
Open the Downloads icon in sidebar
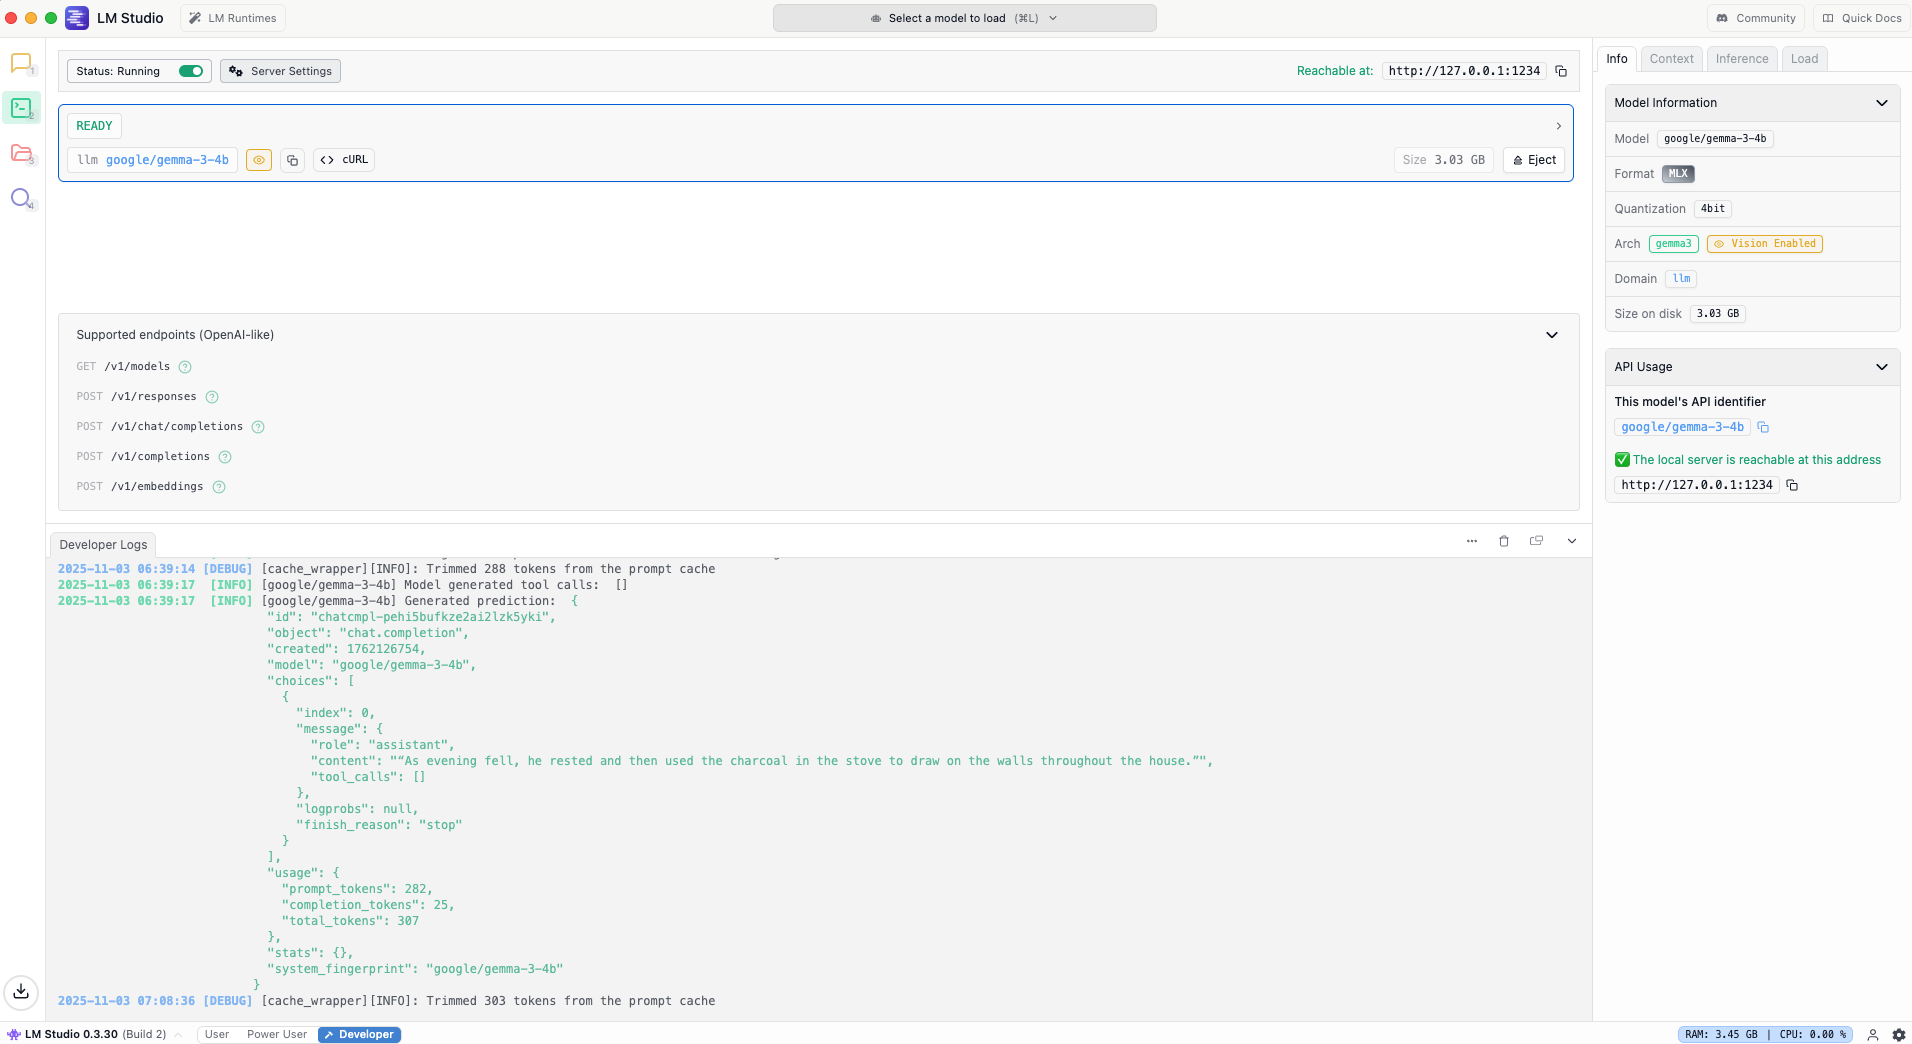[21, 992]
